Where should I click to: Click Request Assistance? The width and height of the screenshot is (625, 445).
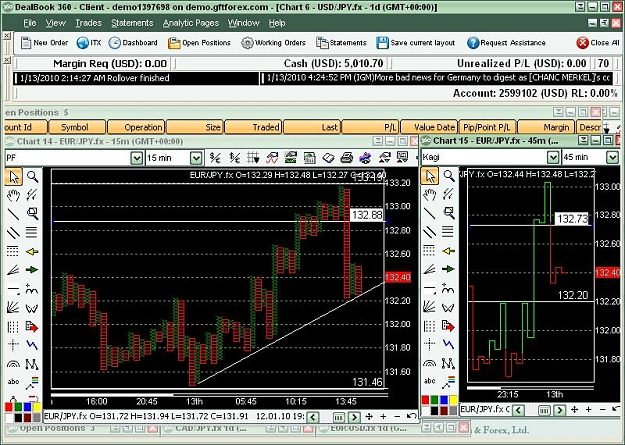click(x=506, y=43)
